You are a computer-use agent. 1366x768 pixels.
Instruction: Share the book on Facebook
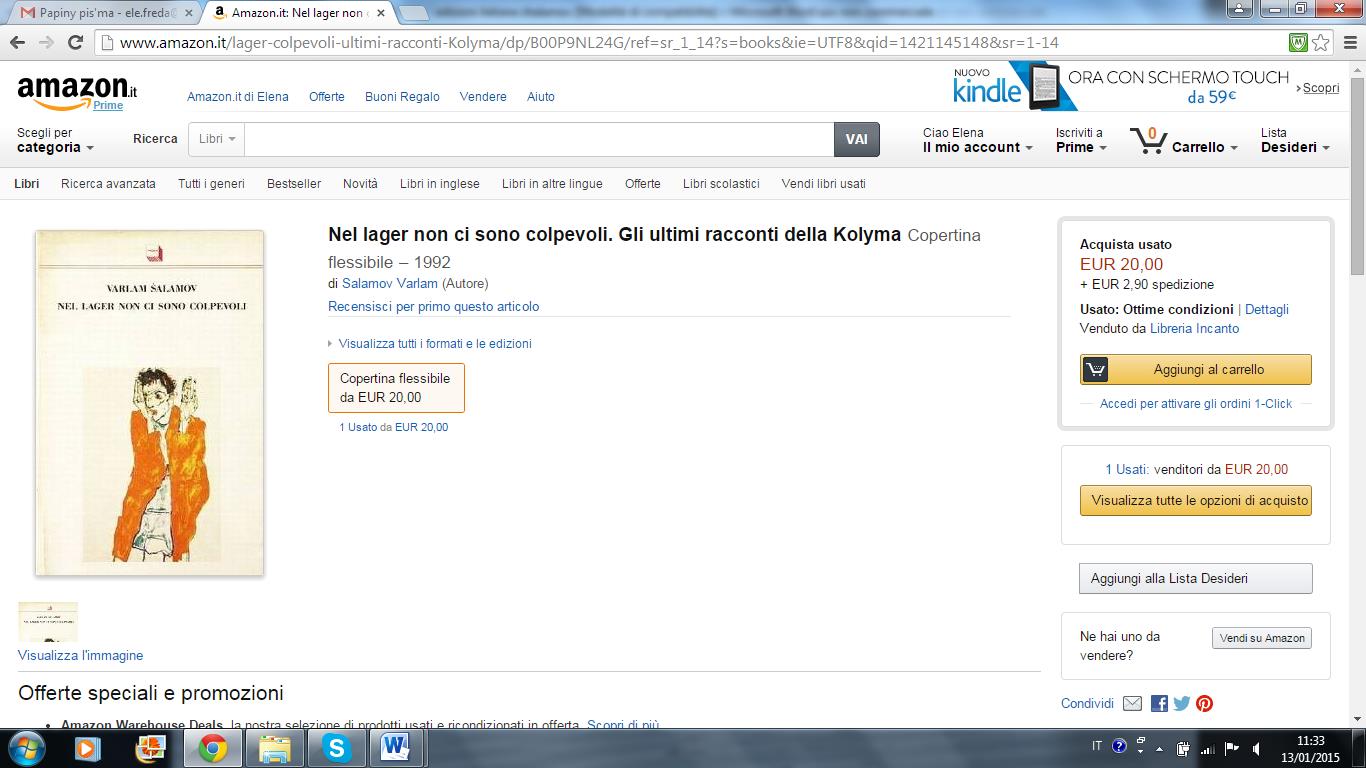coord(1159,703)
